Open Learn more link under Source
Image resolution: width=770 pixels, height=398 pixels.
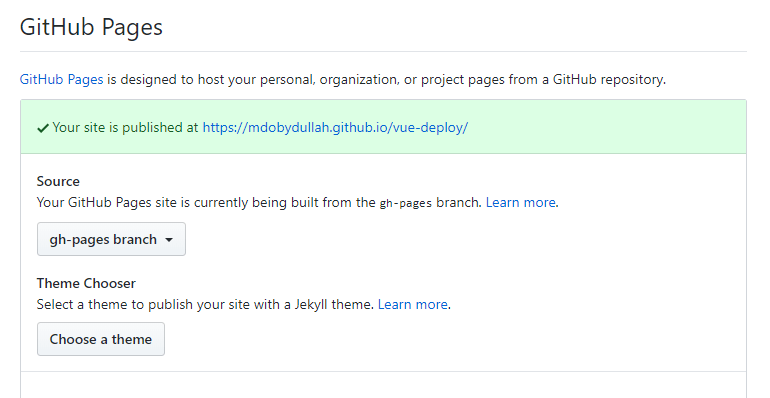pyautogui.click(x=521, y=202)
